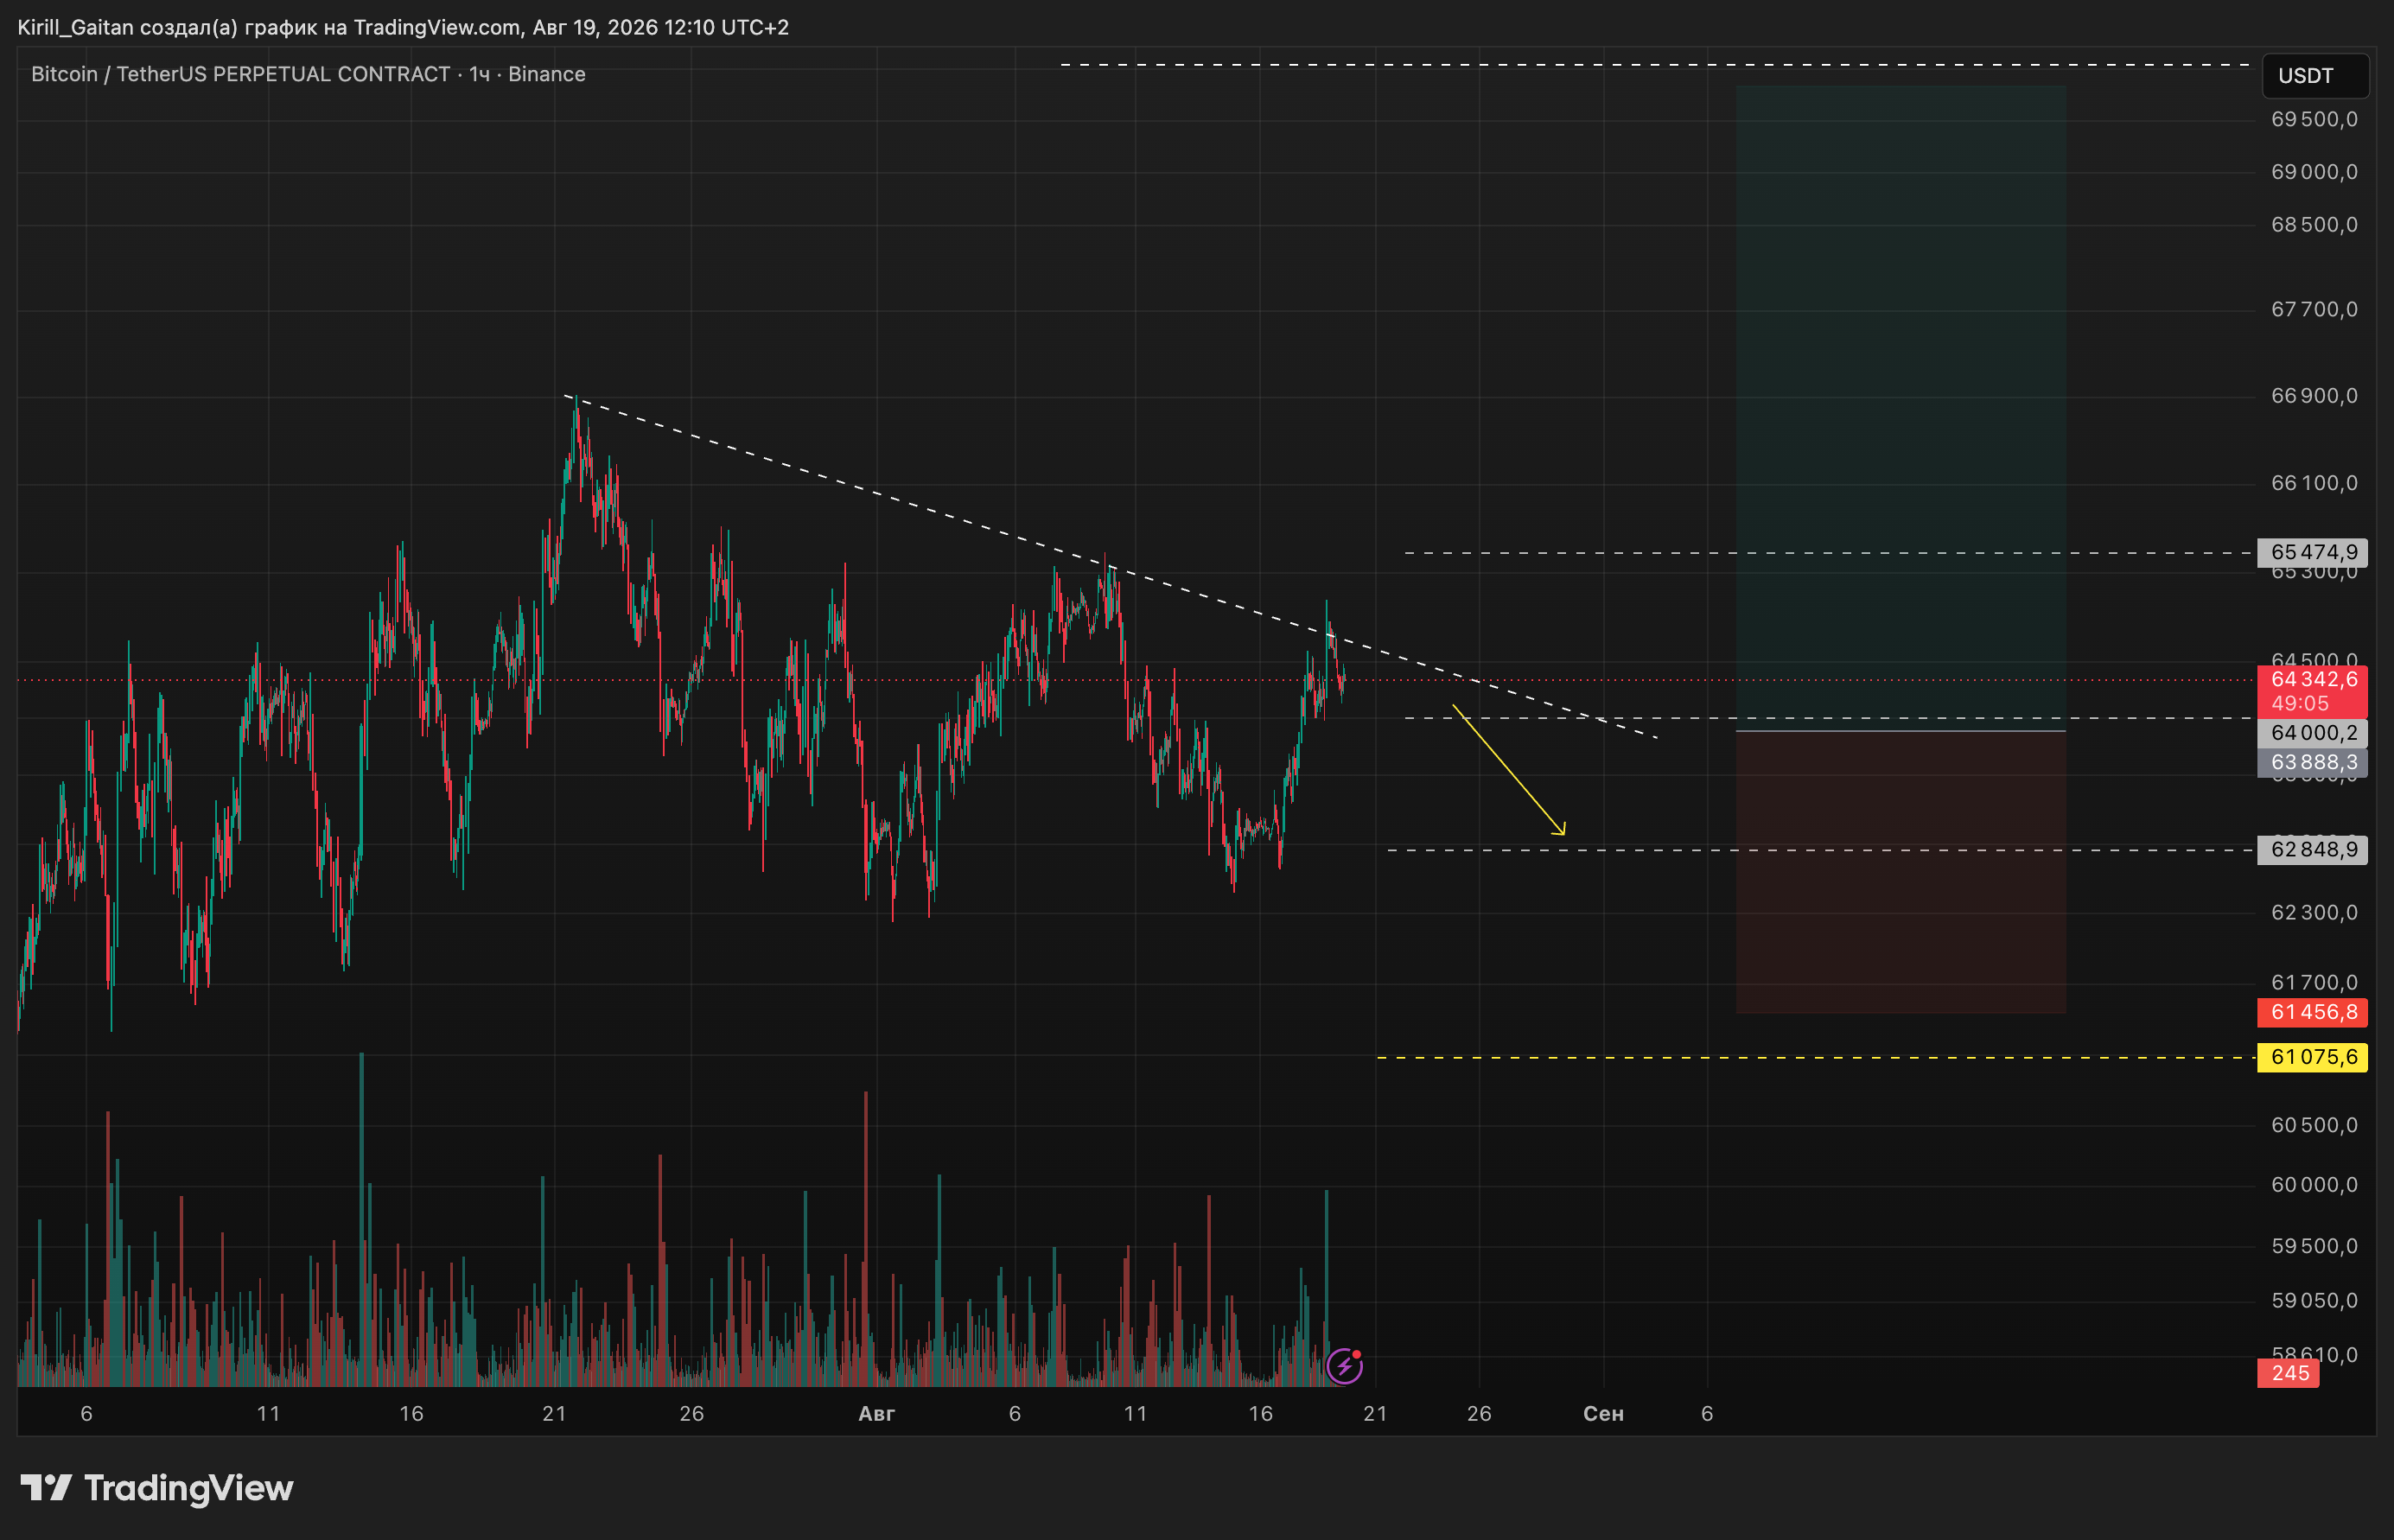Screen dimensions: 2394x1540
Task: Click the Авг month label on time axis
Action: click(877, 1414)
